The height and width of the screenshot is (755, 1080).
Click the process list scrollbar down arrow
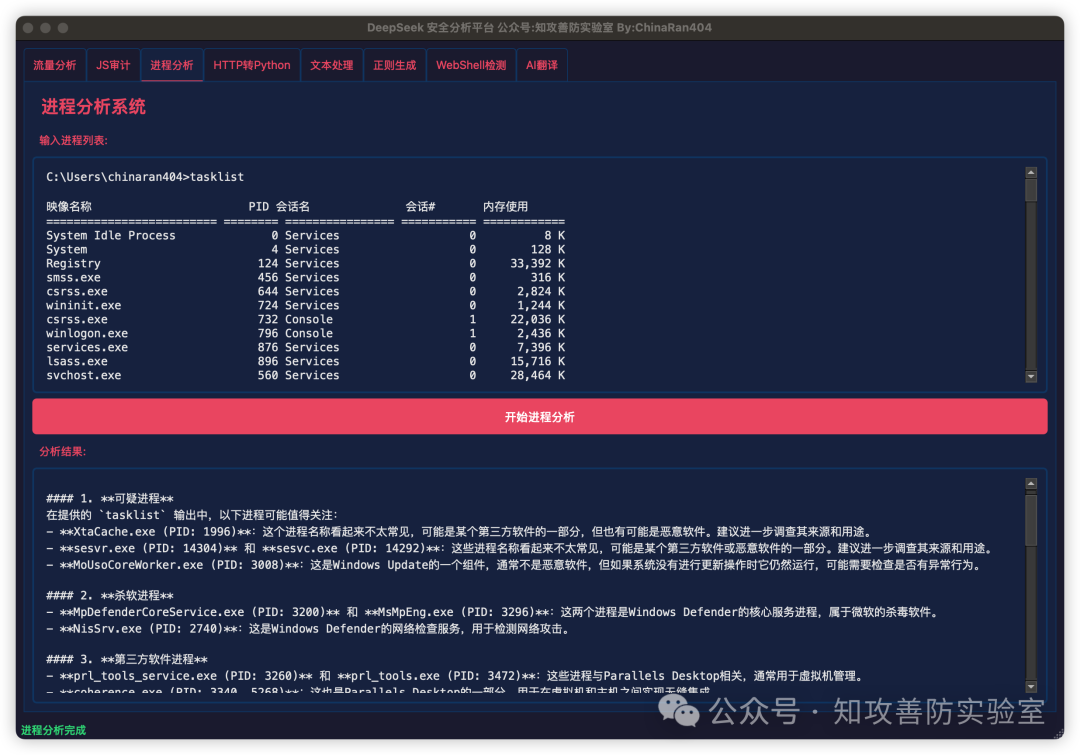[x=1031, y=376]
